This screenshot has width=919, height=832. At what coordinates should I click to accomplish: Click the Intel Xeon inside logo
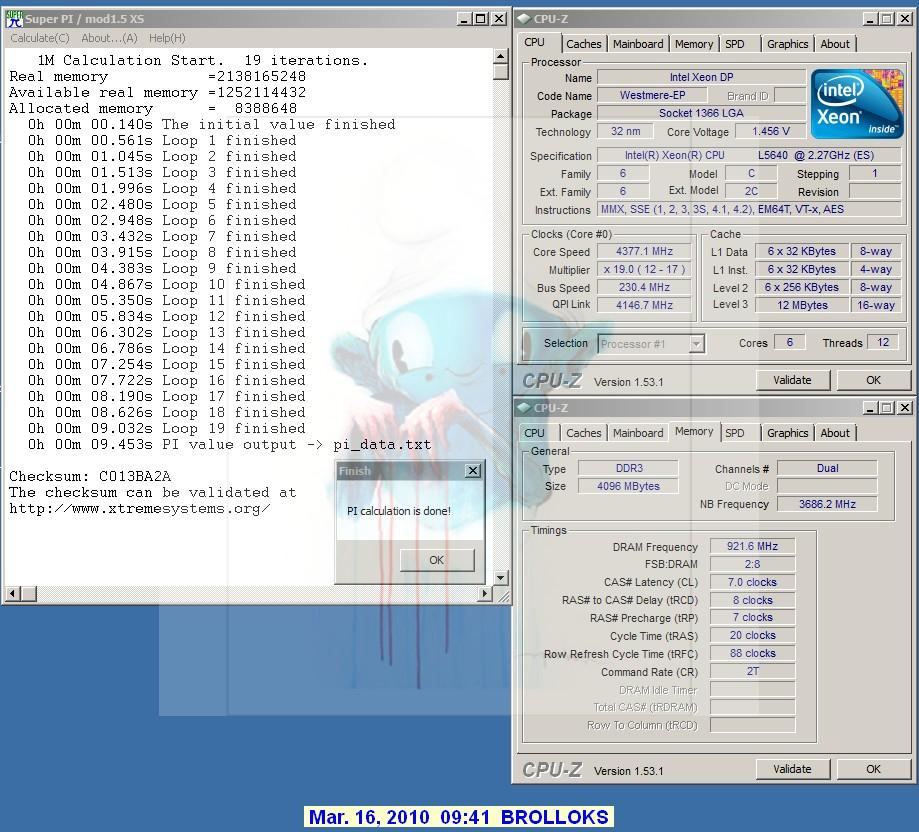tap(857, 104)
